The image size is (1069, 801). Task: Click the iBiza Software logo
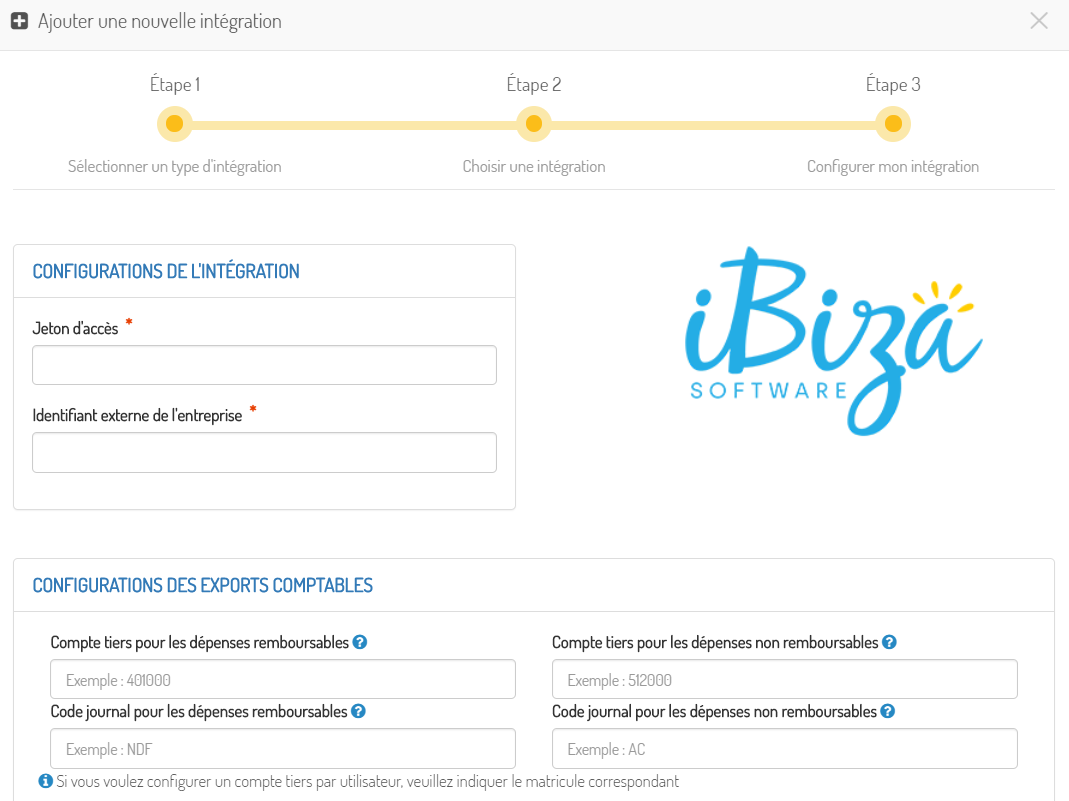pos(833,341)
